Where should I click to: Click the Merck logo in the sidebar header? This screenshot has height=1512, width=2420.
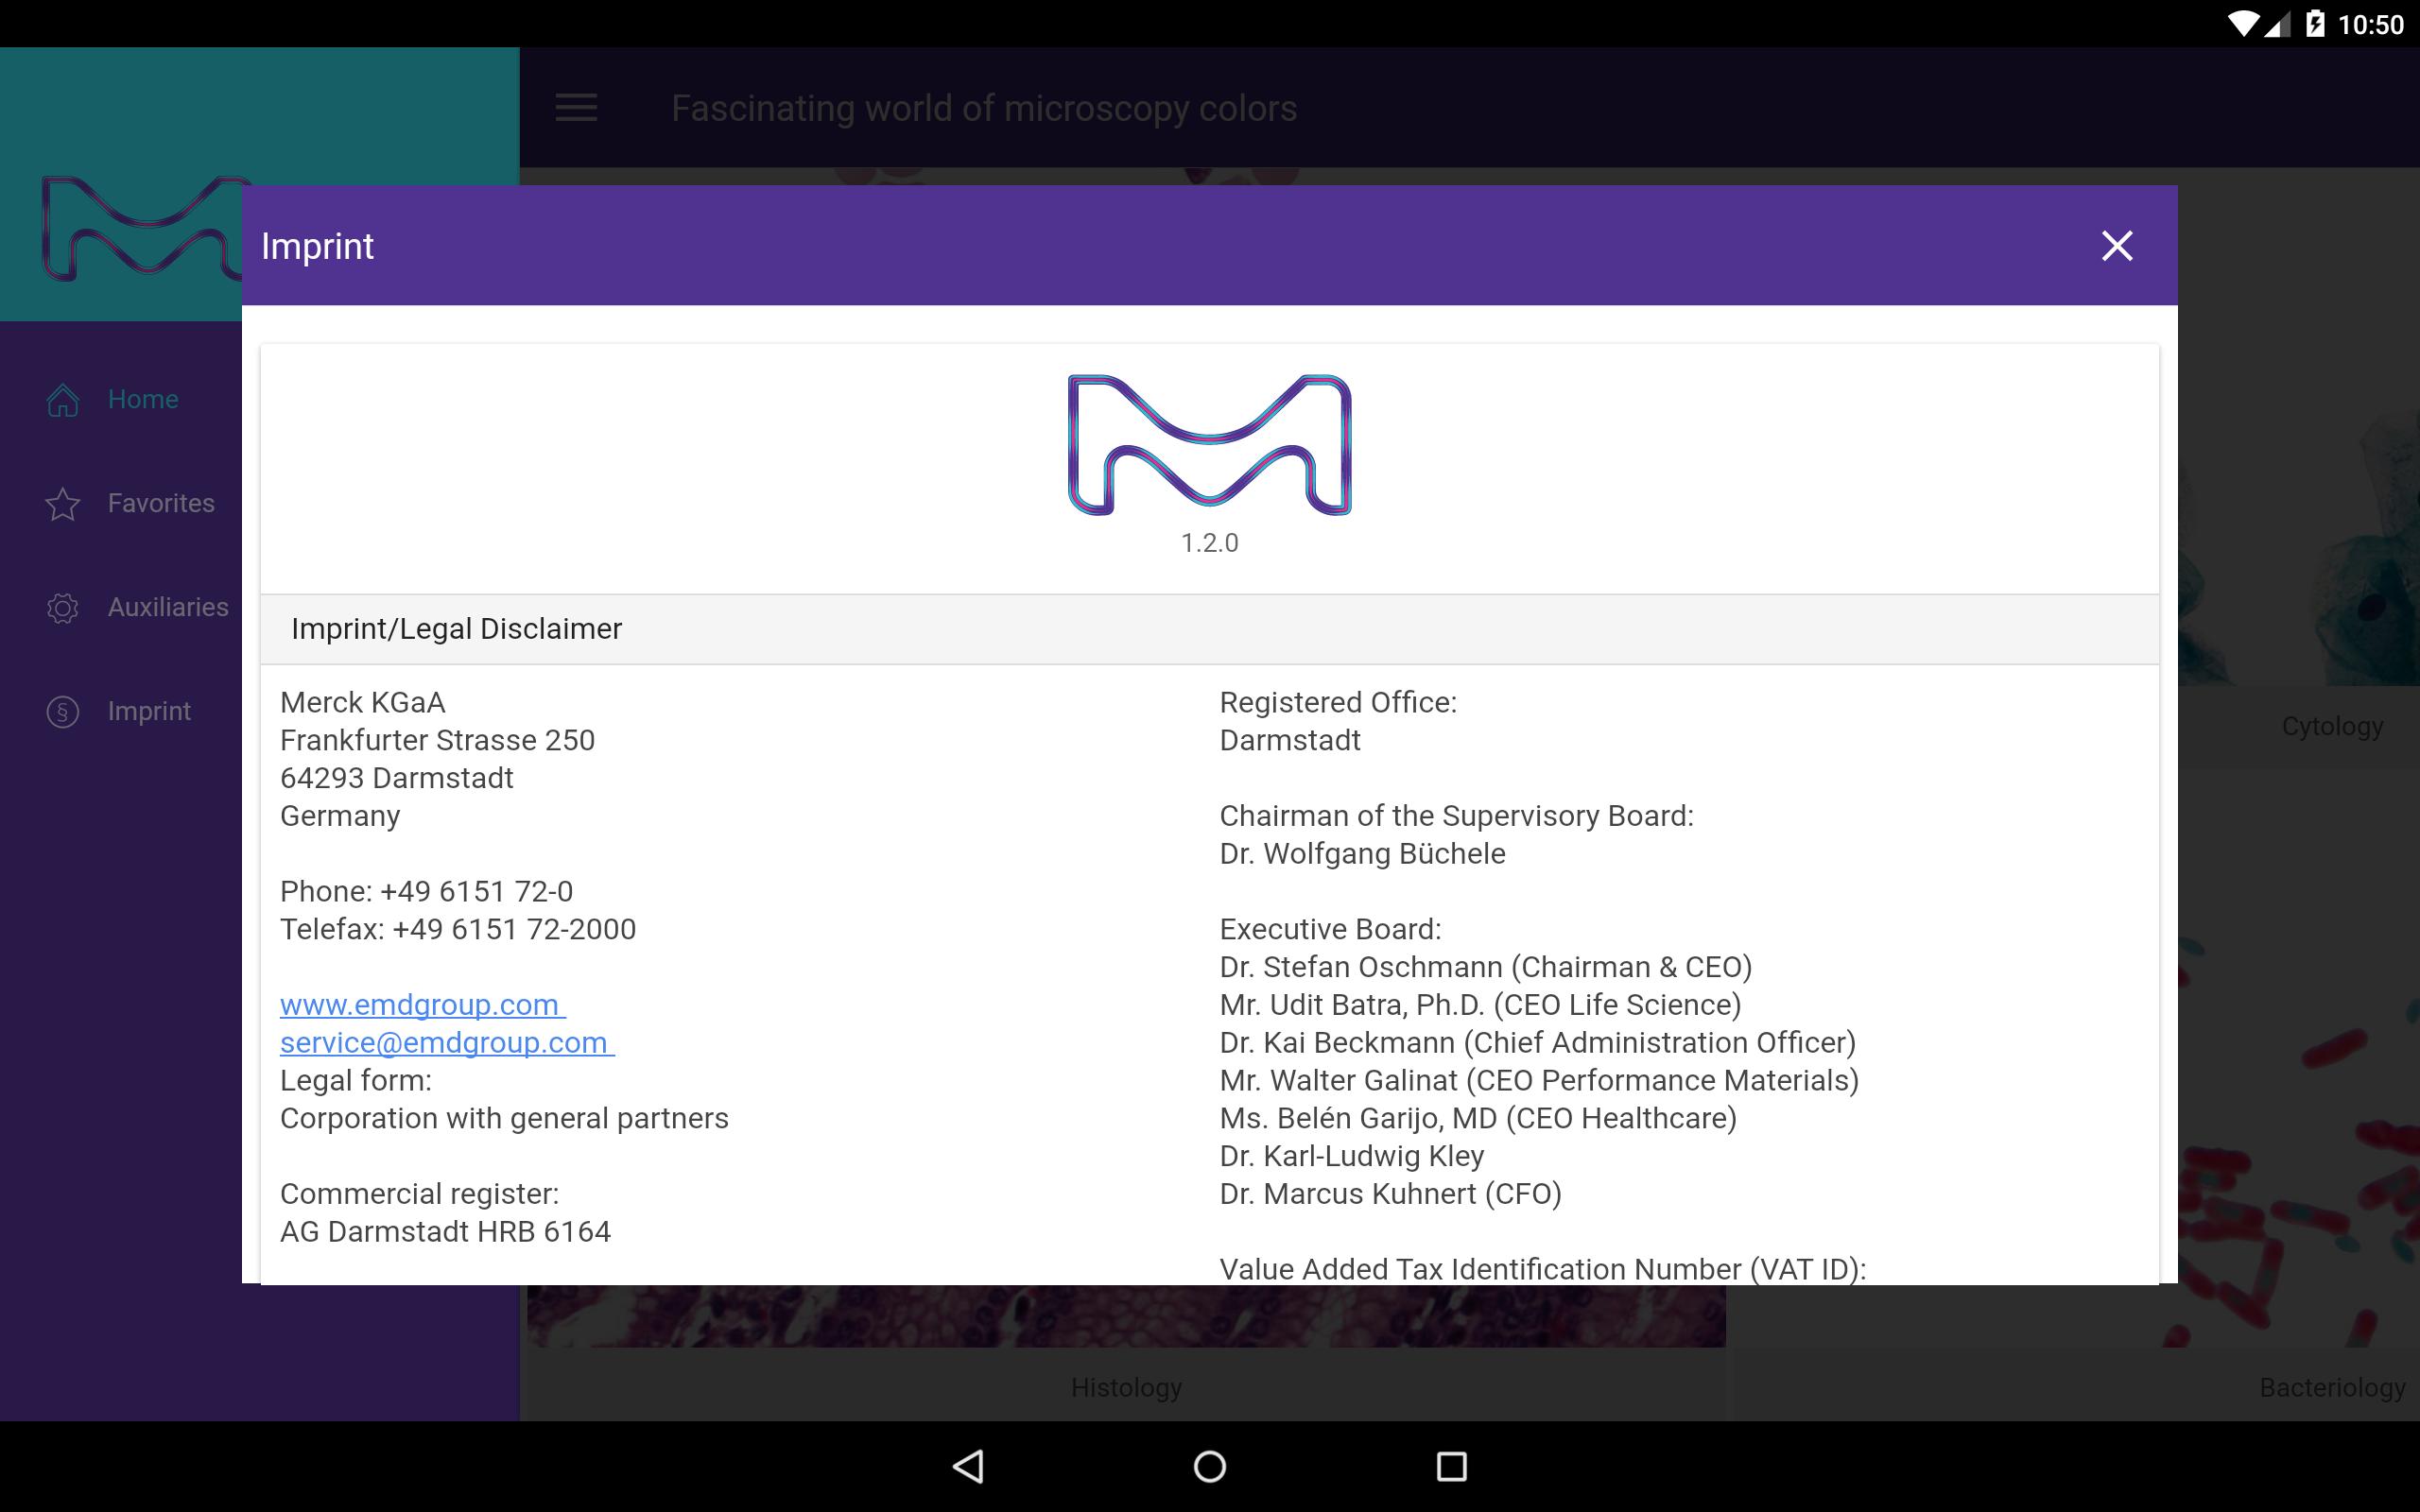(x=145, y=228)
